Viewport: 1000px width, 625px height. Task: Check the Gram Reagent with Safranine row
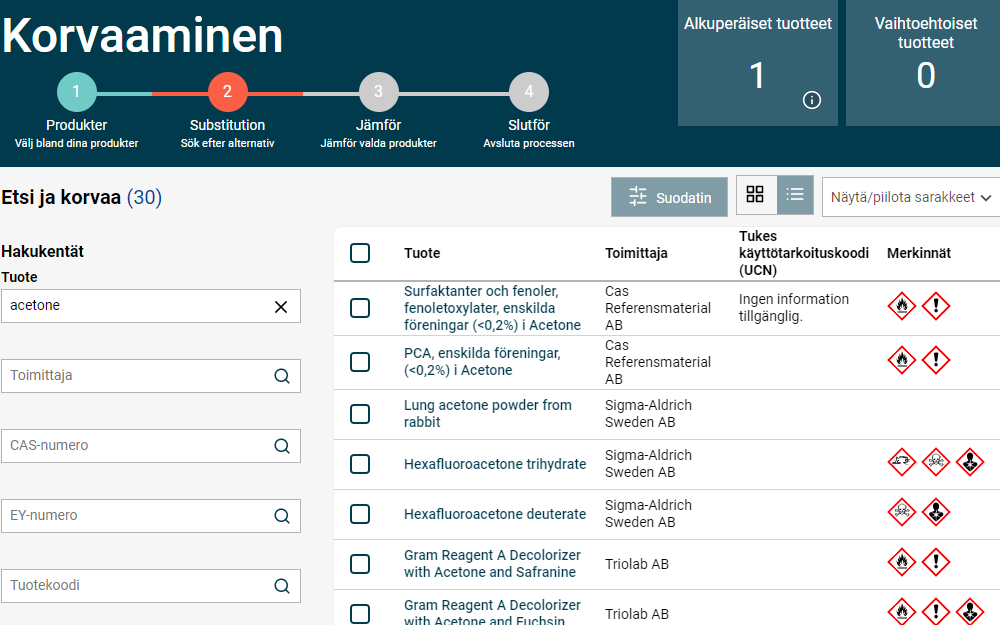(360, 564)
